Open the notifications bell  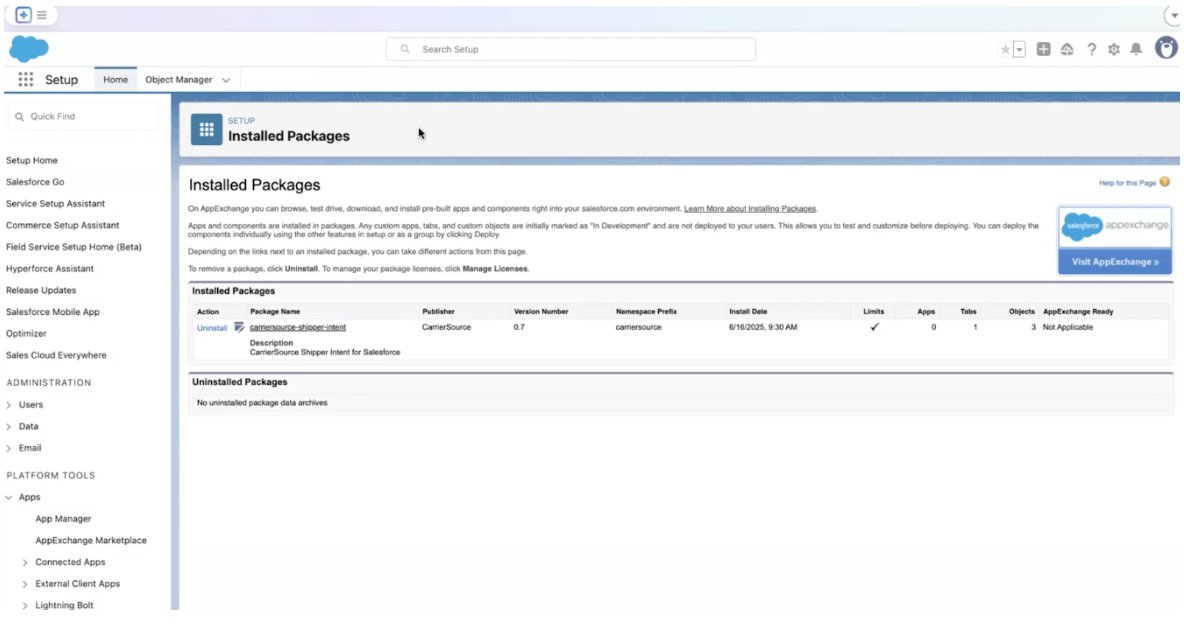(x=1136, y=50)
